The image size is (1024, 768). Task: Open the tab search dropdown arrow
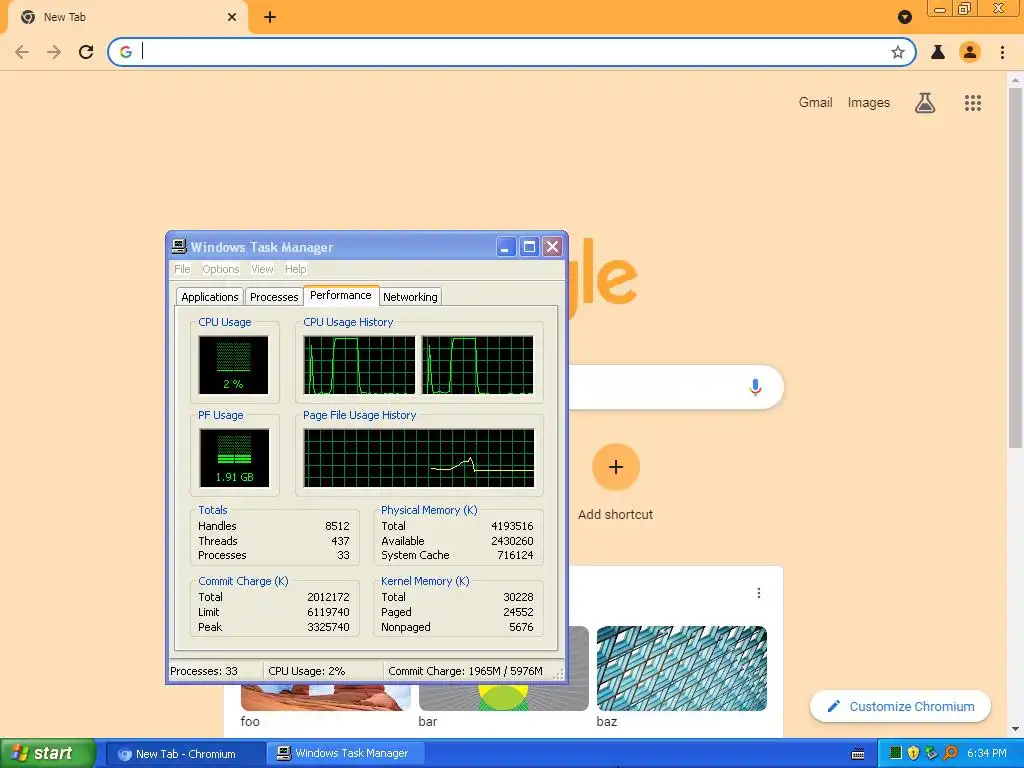point(904,17)
